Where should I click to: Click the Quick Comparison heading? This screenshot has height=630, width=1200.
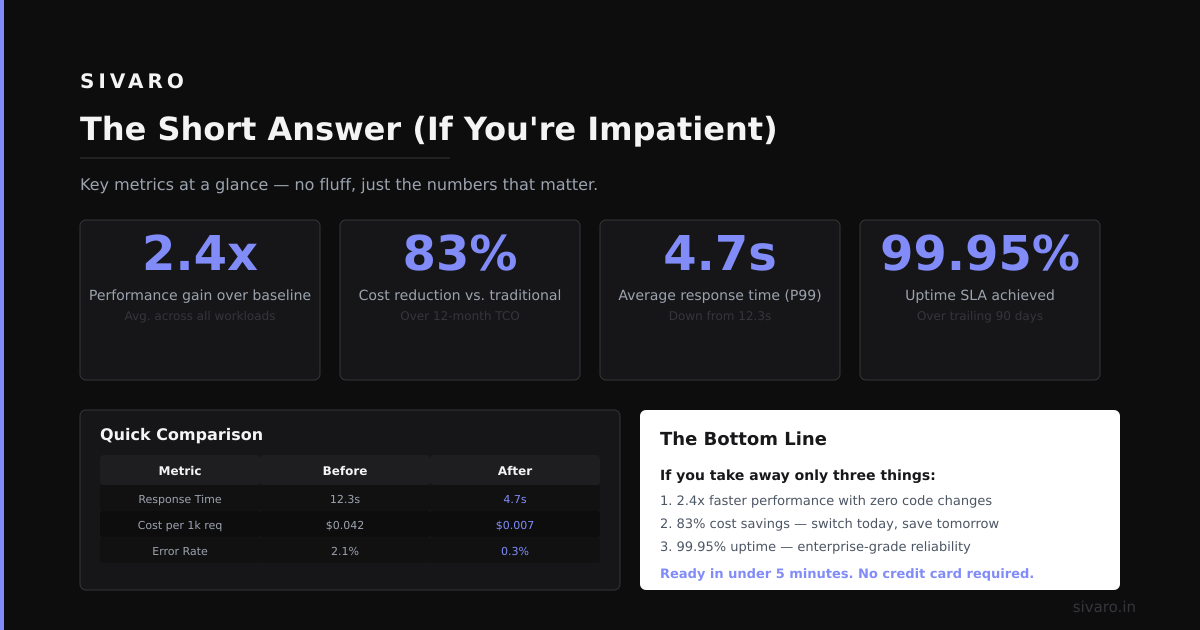tap(181, 434)
